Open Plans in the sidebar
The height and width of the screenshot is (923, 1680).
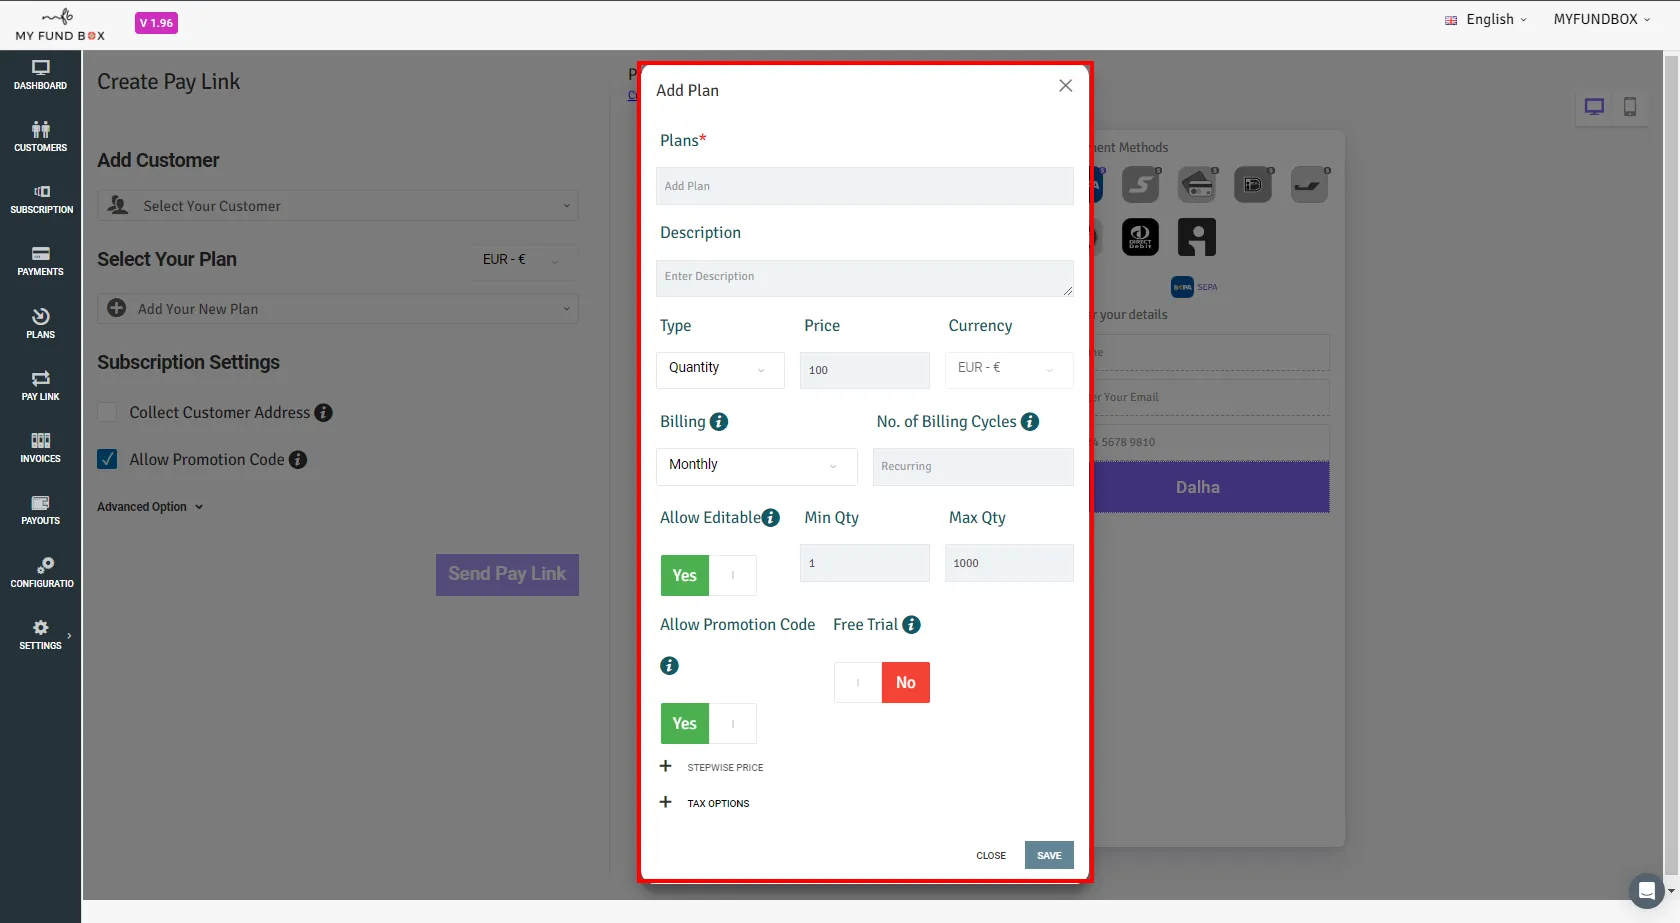[x=40, y=324]
